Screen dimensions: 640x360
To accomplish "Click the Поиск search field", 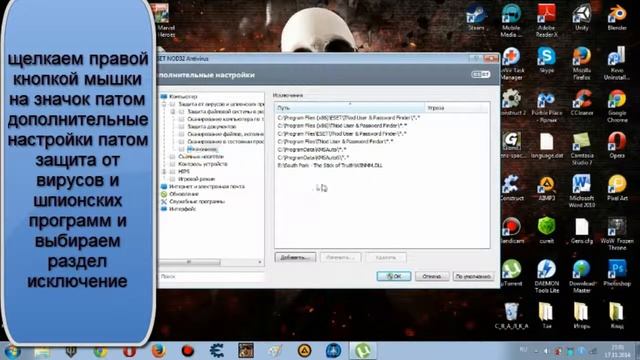I will pos(211,276).
